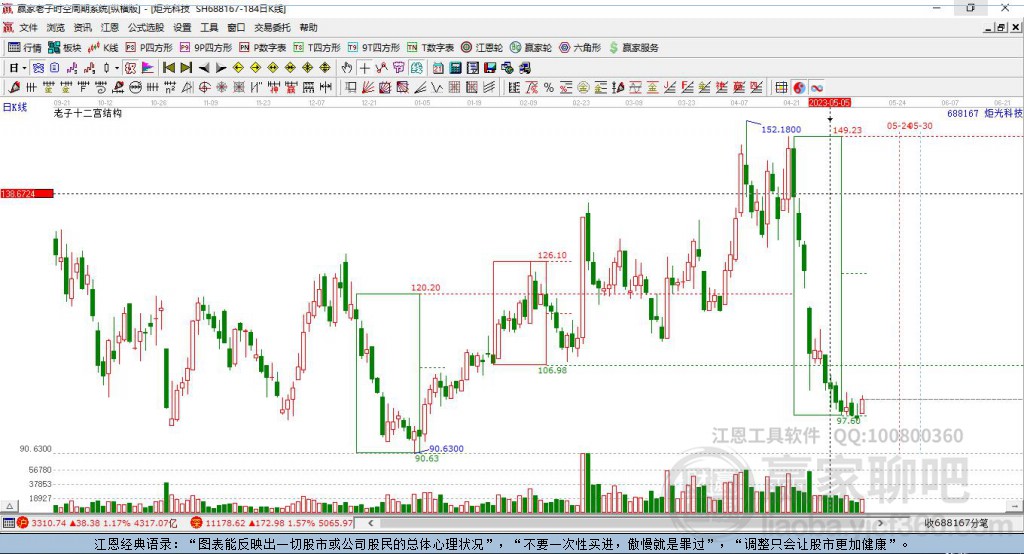Click the 90.6300 low price label
This screenshot has height=554, width=1024.
click(446, 448)
